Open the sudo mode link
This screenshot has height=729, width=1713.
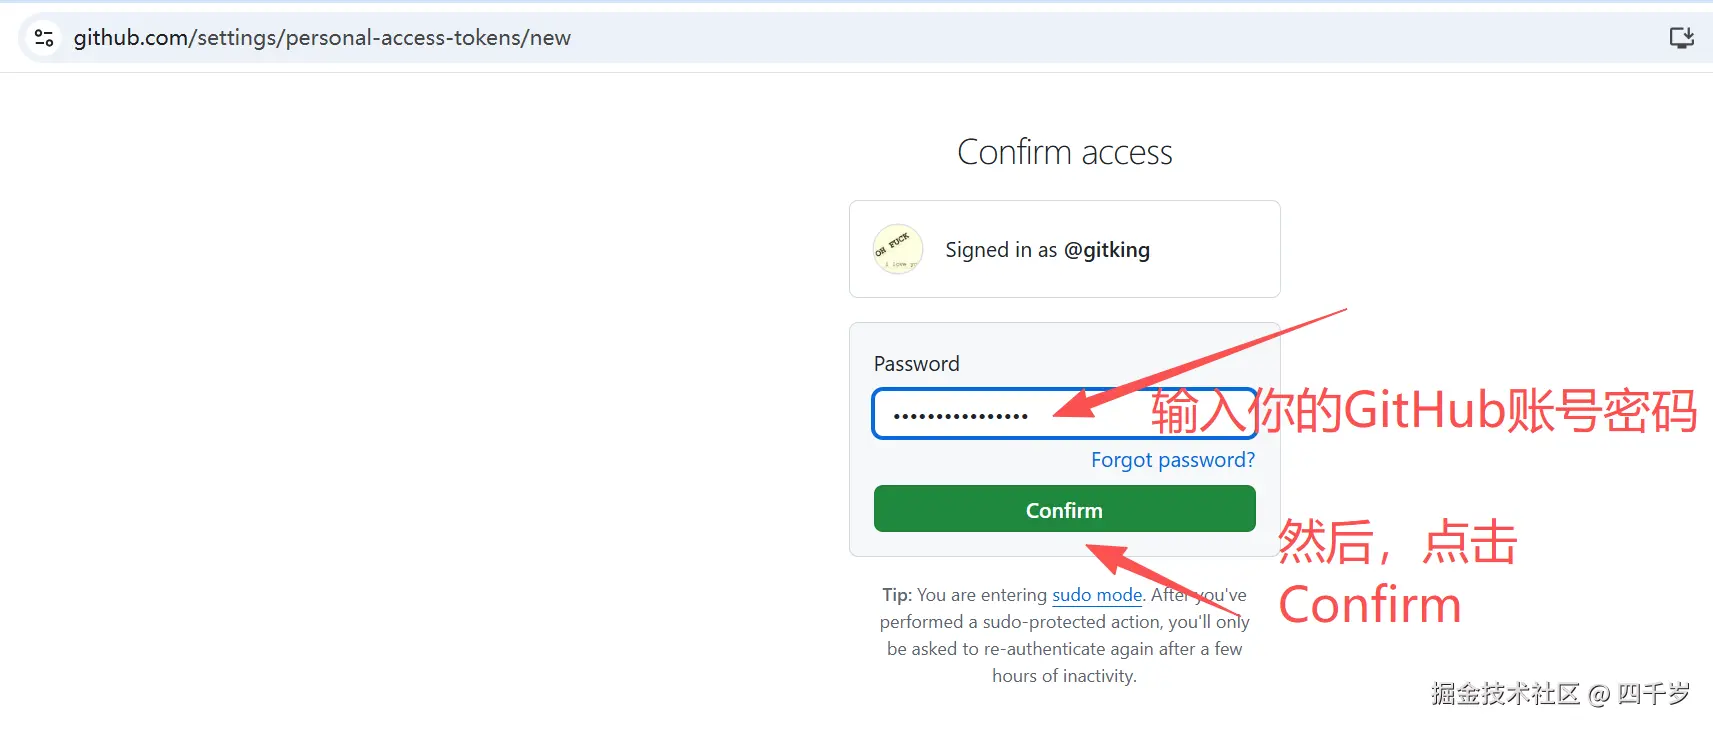click(1096, 595)
